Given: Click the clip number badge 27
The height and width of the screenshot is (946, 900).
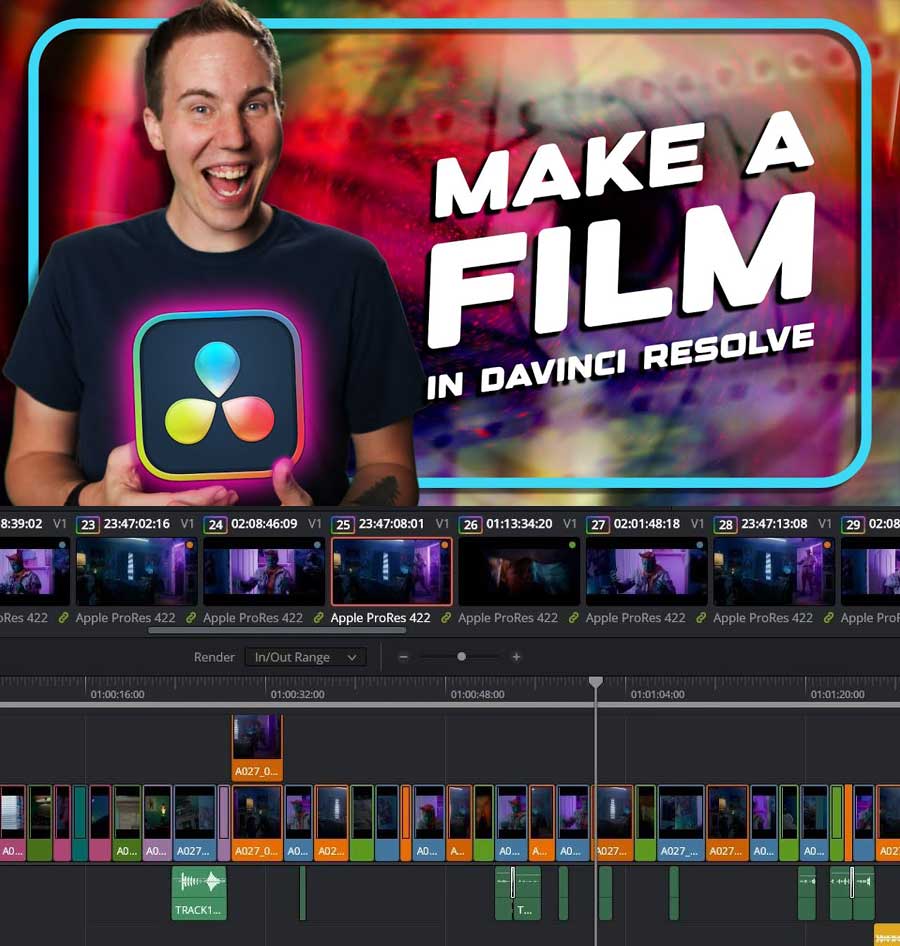Looking at the screenshot, I should pos(598,524).
